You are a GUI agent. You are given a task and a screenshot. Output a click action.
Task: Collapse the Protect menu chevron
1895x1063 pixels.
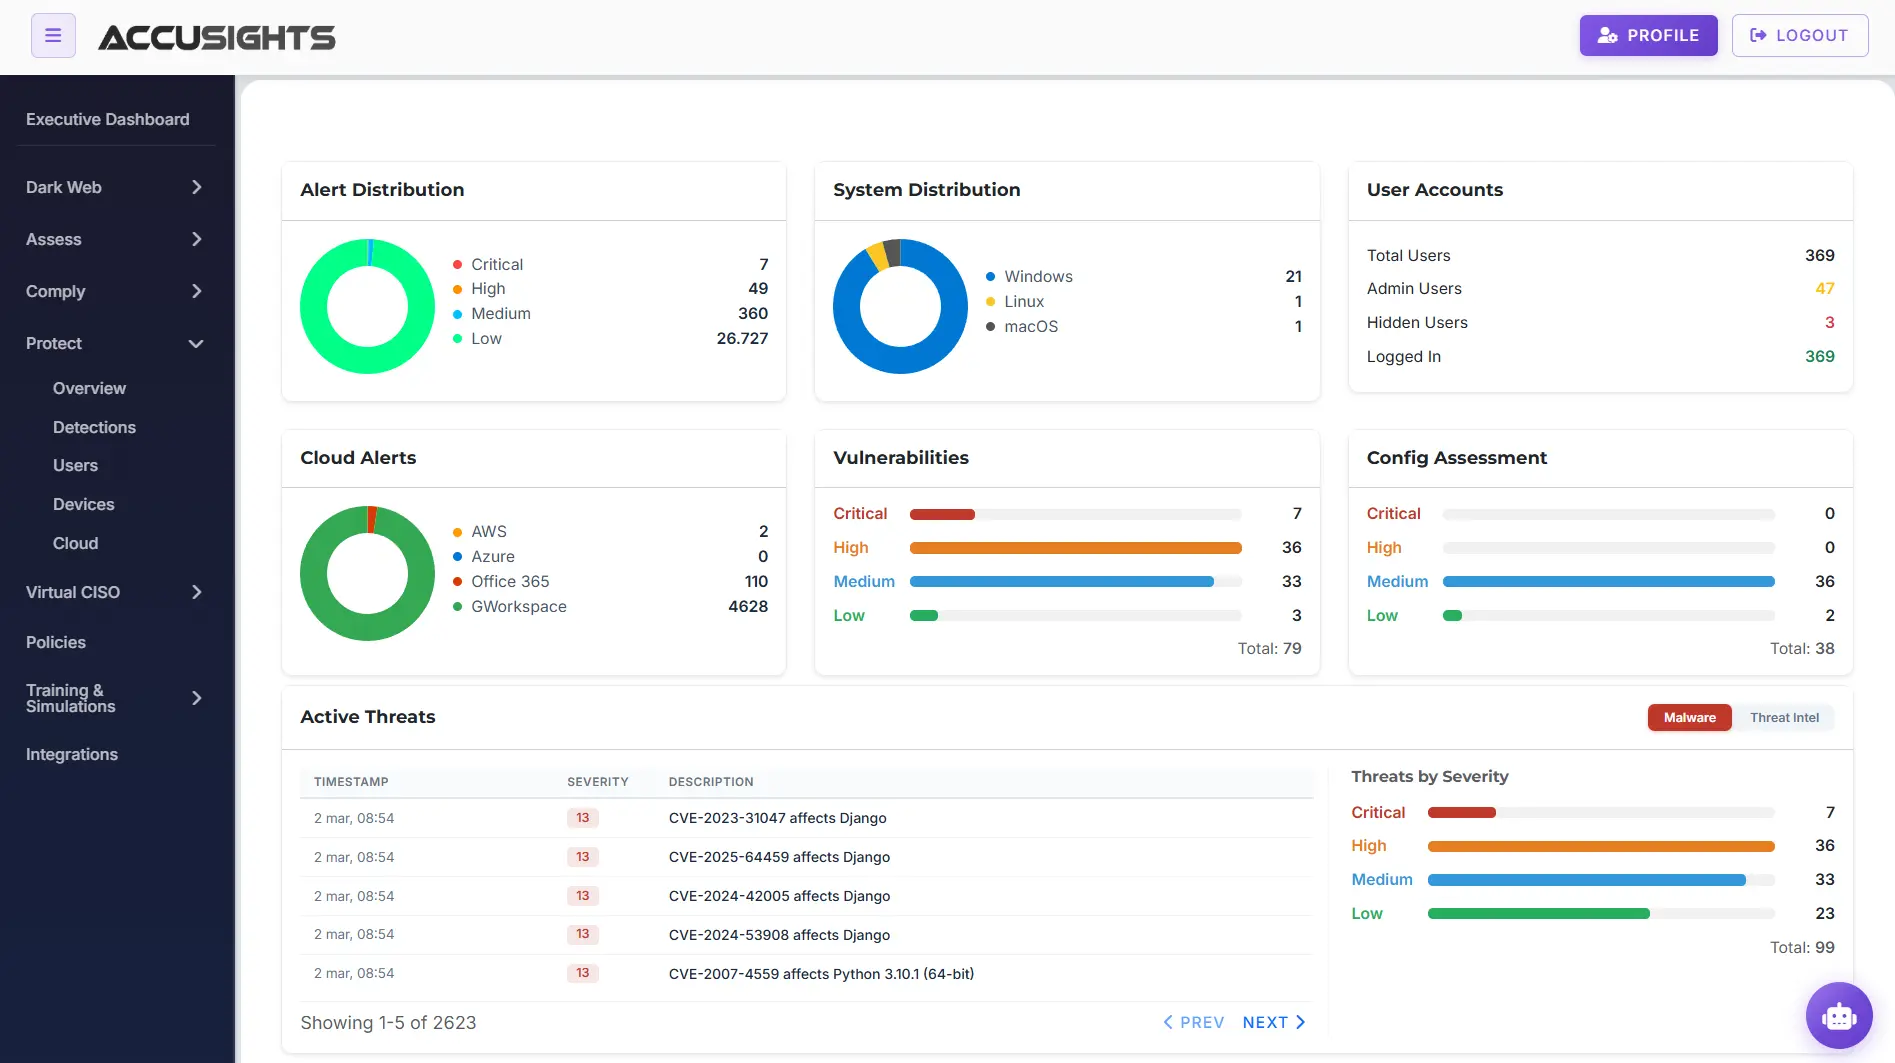coord(197,343)
